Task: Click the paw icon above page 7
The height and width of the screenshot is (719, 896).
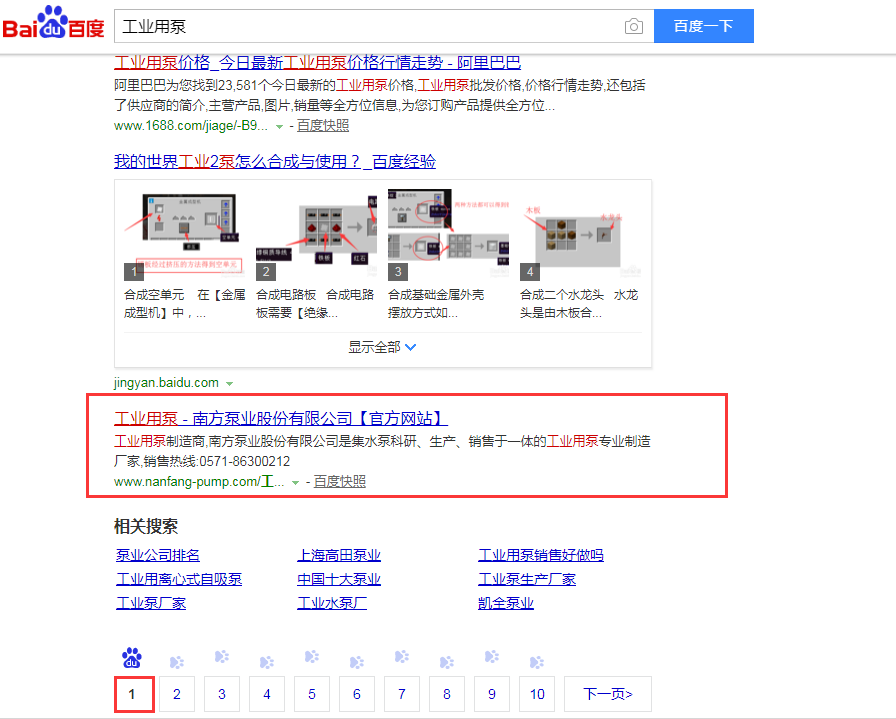Action: point(402,656)
